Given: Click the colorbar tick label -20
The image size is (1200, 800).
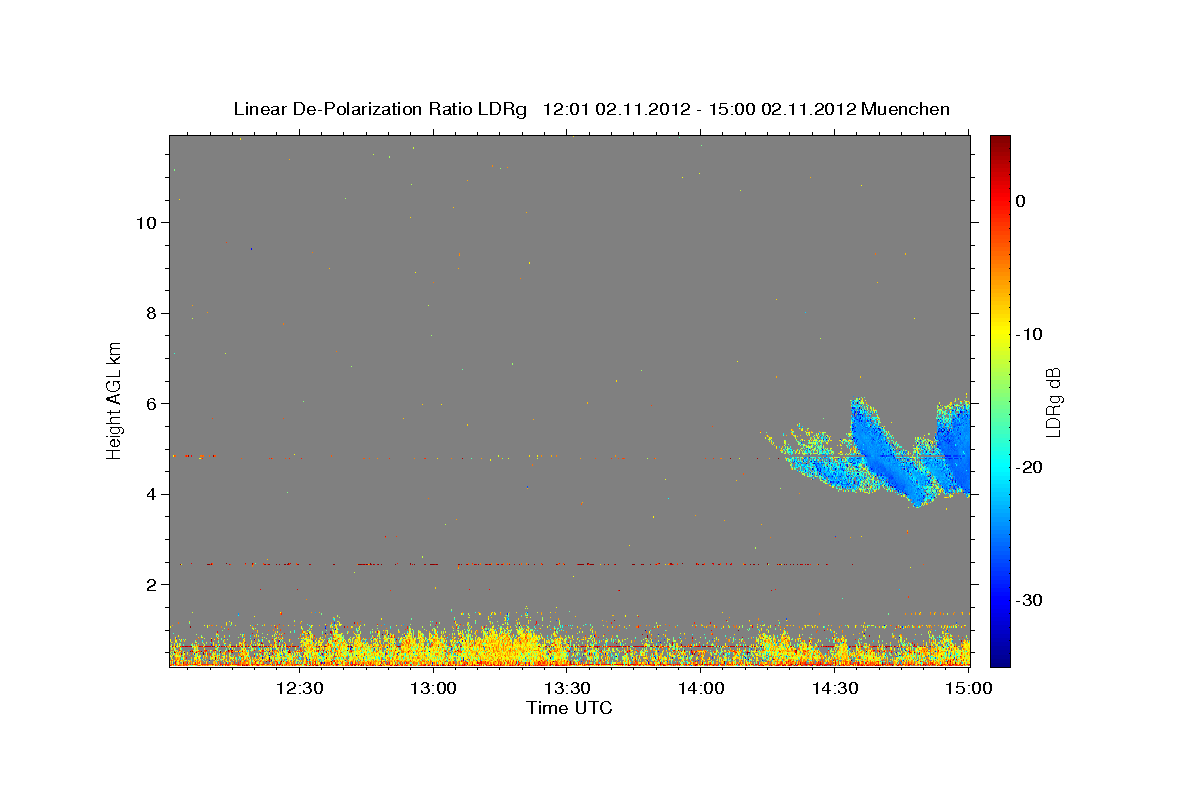Looking at the screenshot, I should tap(1029, 467).
